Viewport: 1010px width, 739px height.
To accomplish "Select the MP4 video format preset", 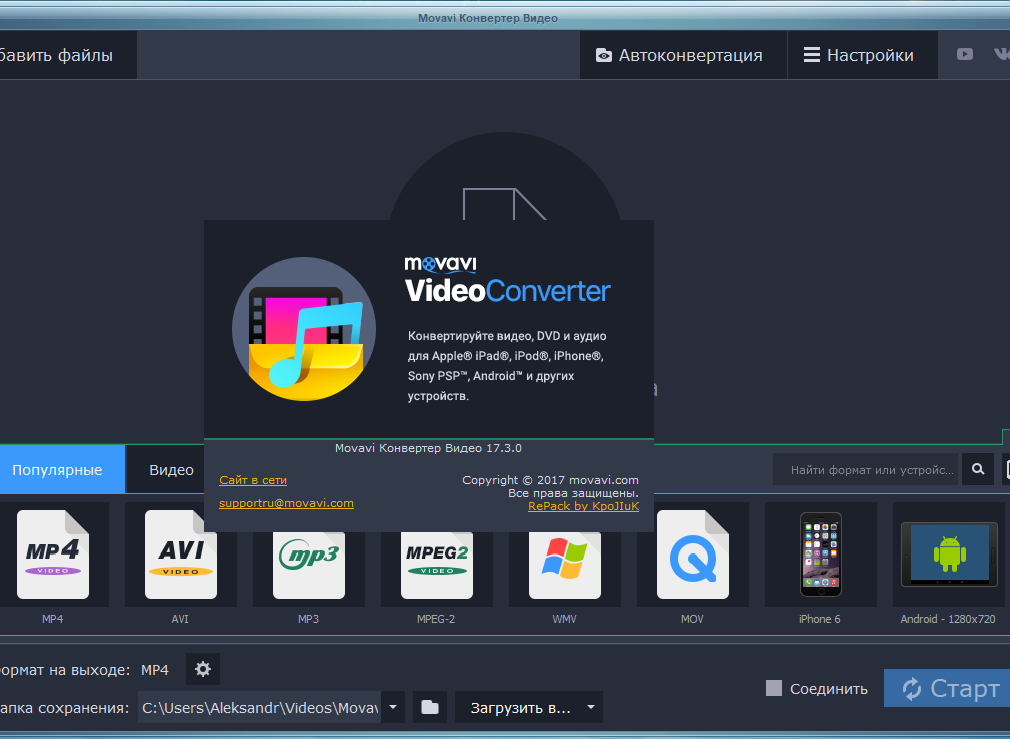I will click(53, 555).
